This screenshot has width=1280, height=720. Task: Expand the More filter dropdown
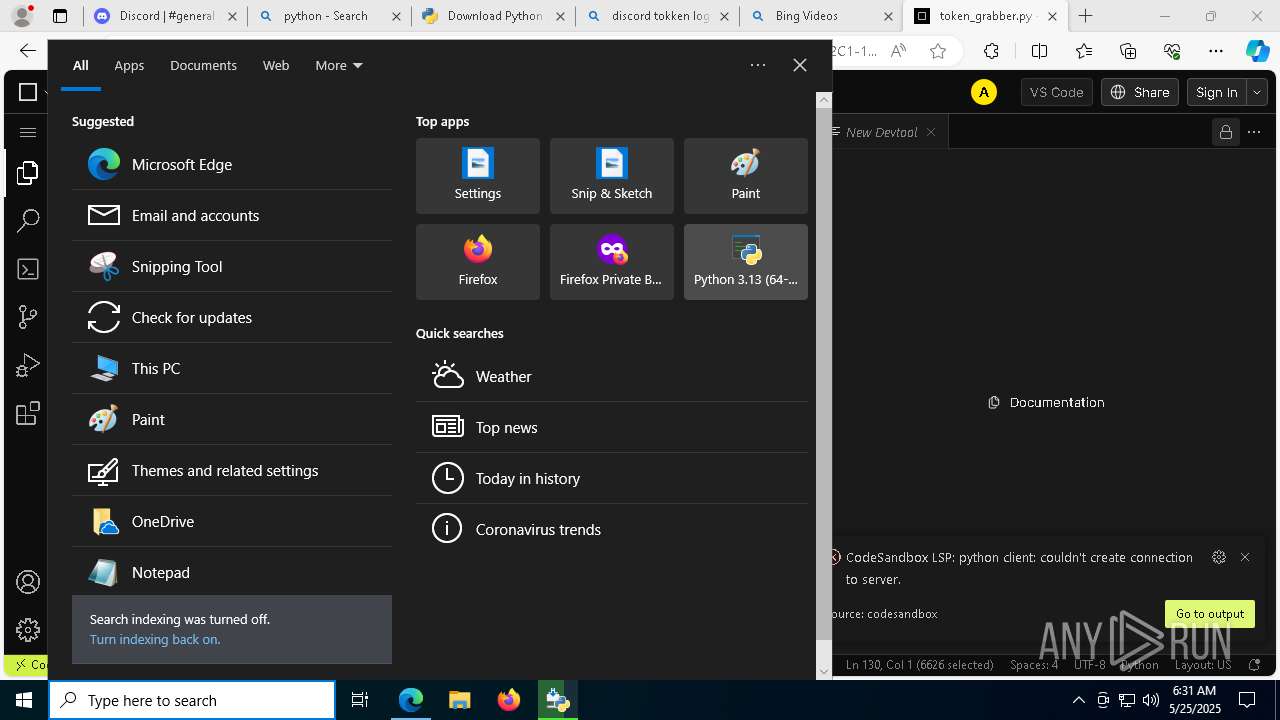[x=339, y=65]
